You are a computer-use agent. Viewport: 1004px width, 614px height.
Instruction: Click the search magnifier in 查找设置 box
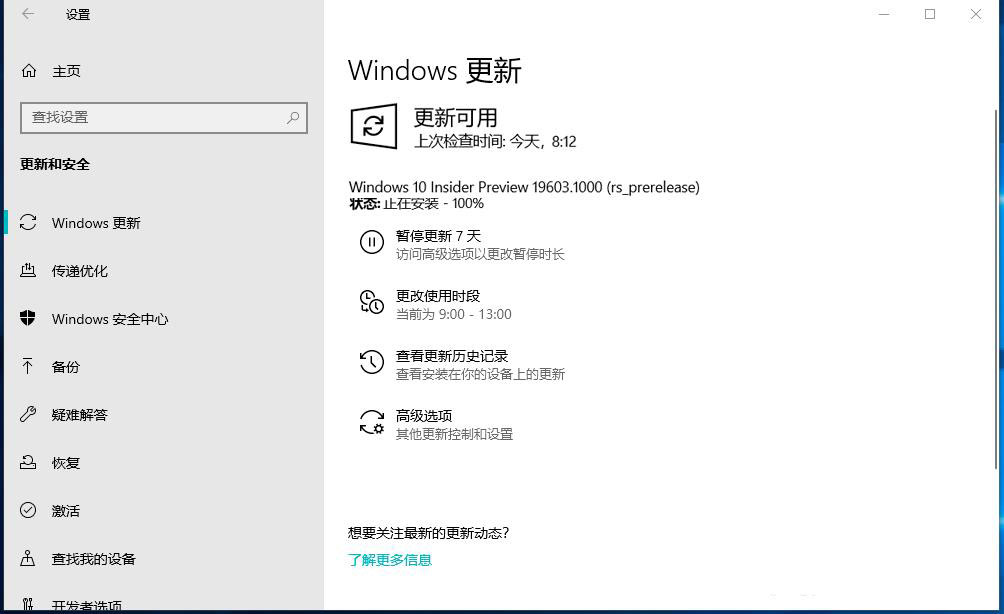pyautogui.click(x=293, y=117)
